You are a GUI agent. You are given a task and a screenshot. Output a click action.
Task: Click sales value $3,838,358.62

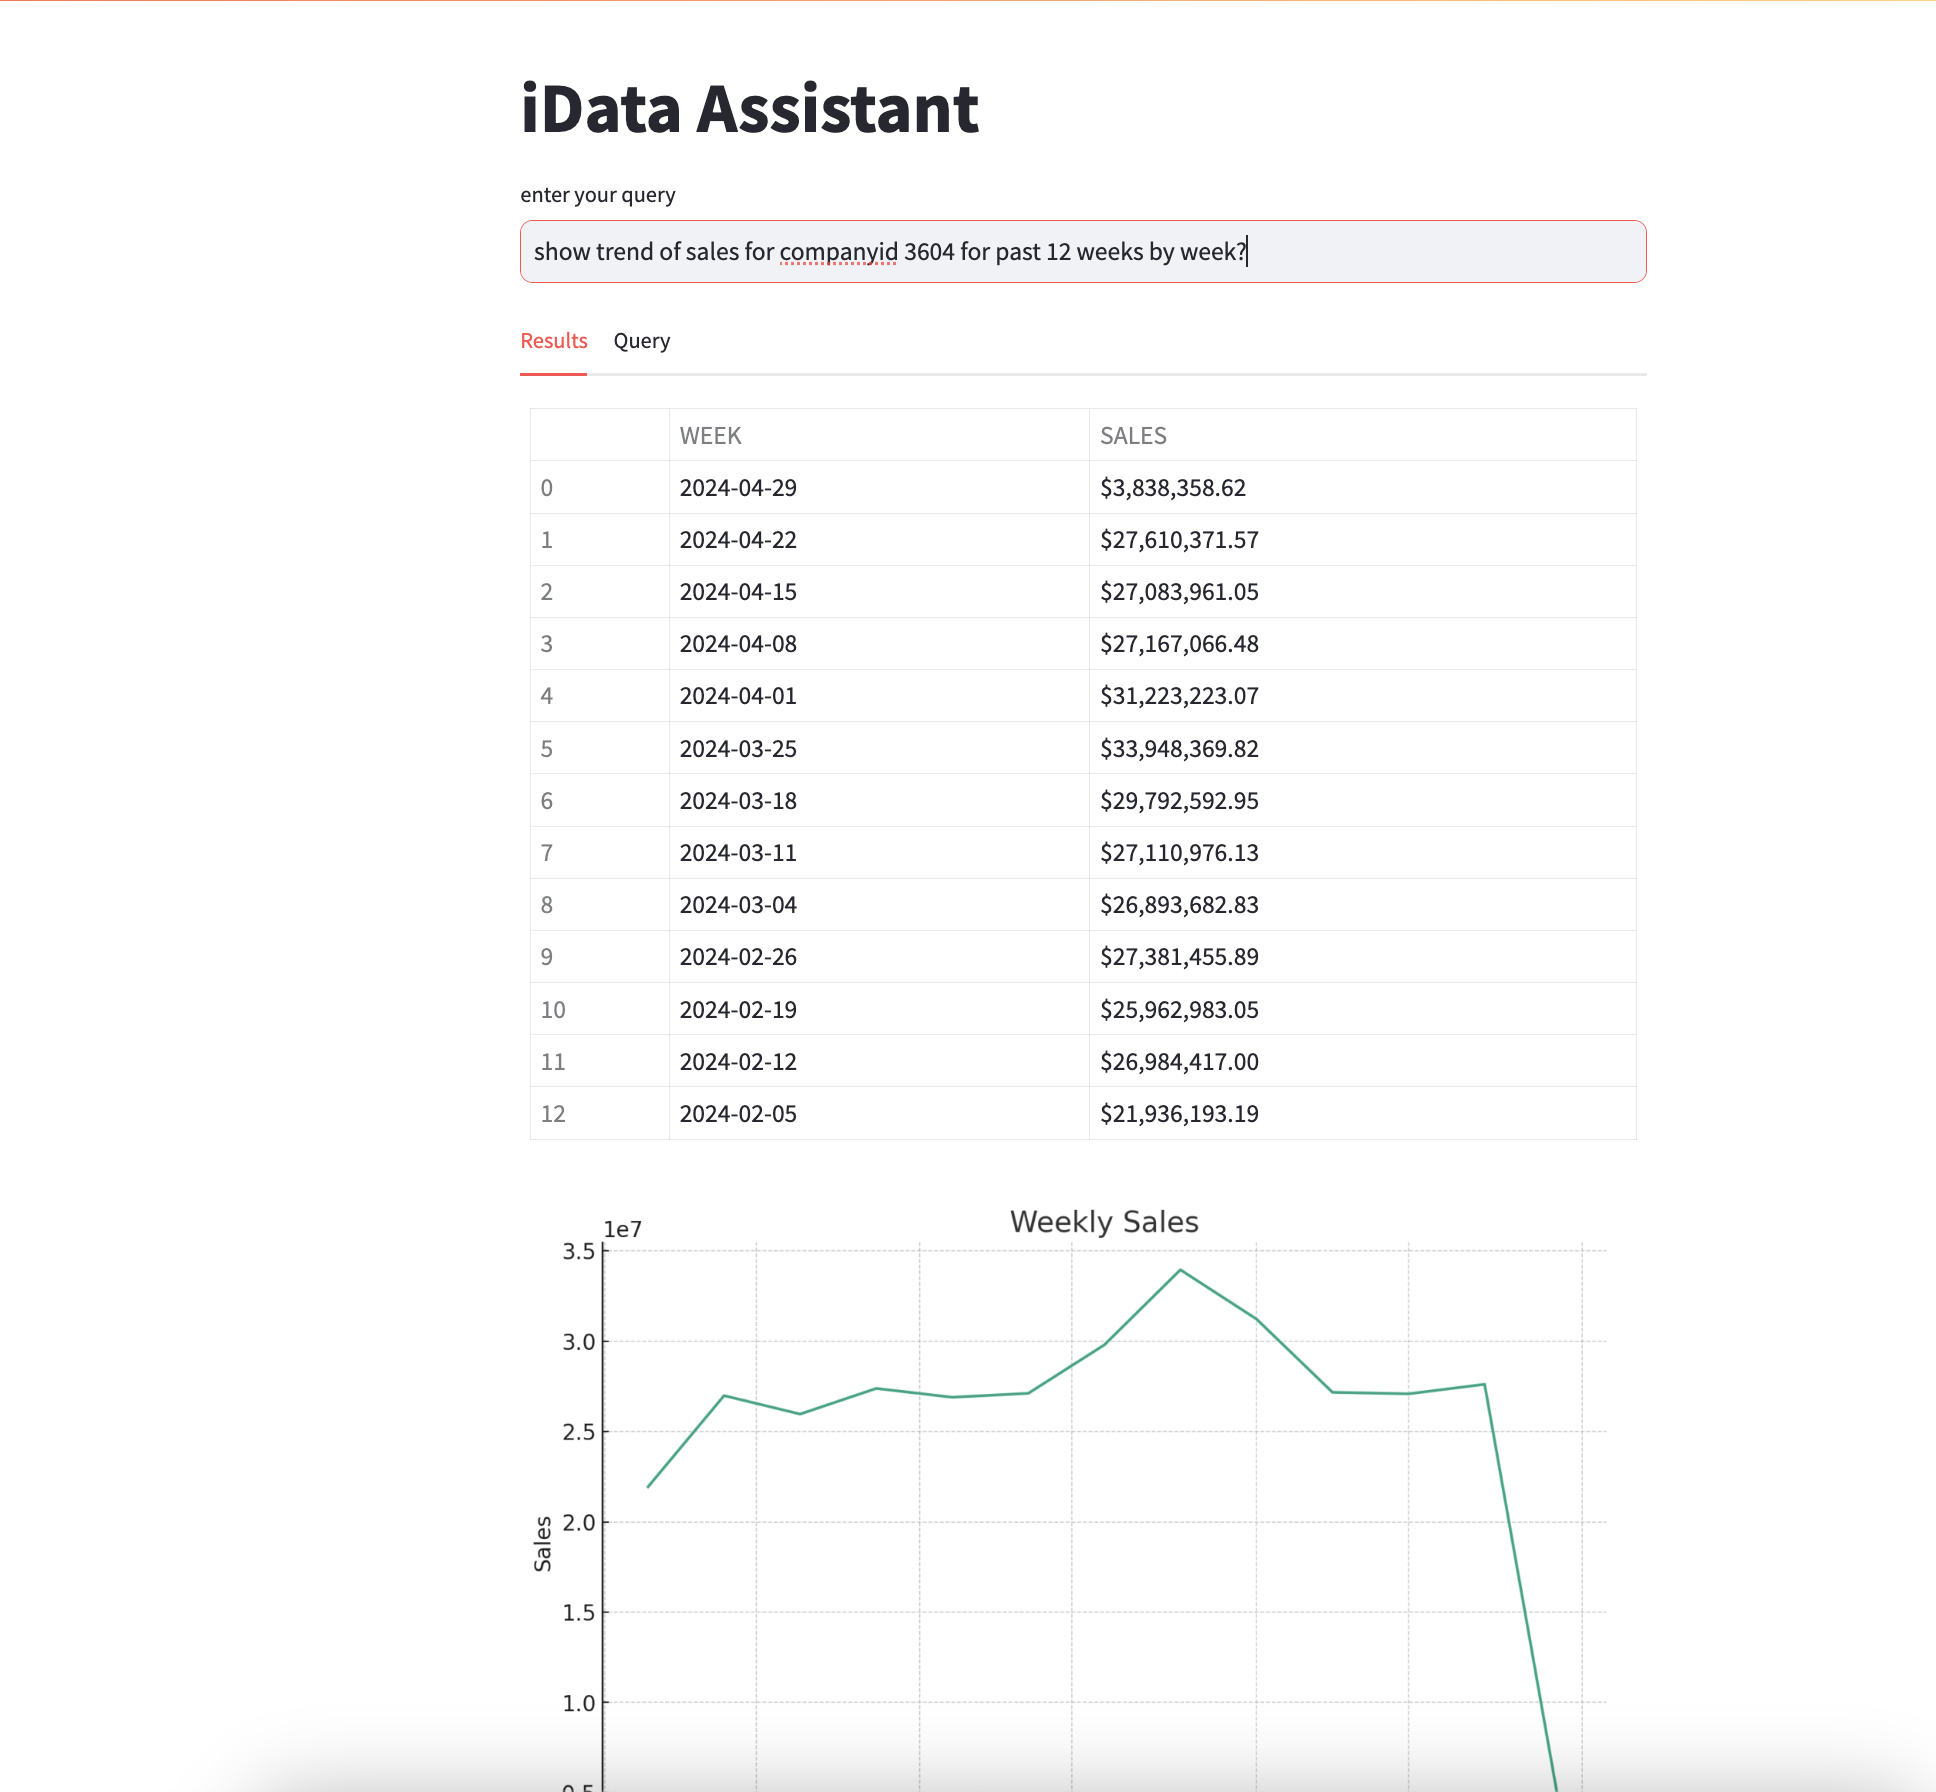(x=1172, y=488)
